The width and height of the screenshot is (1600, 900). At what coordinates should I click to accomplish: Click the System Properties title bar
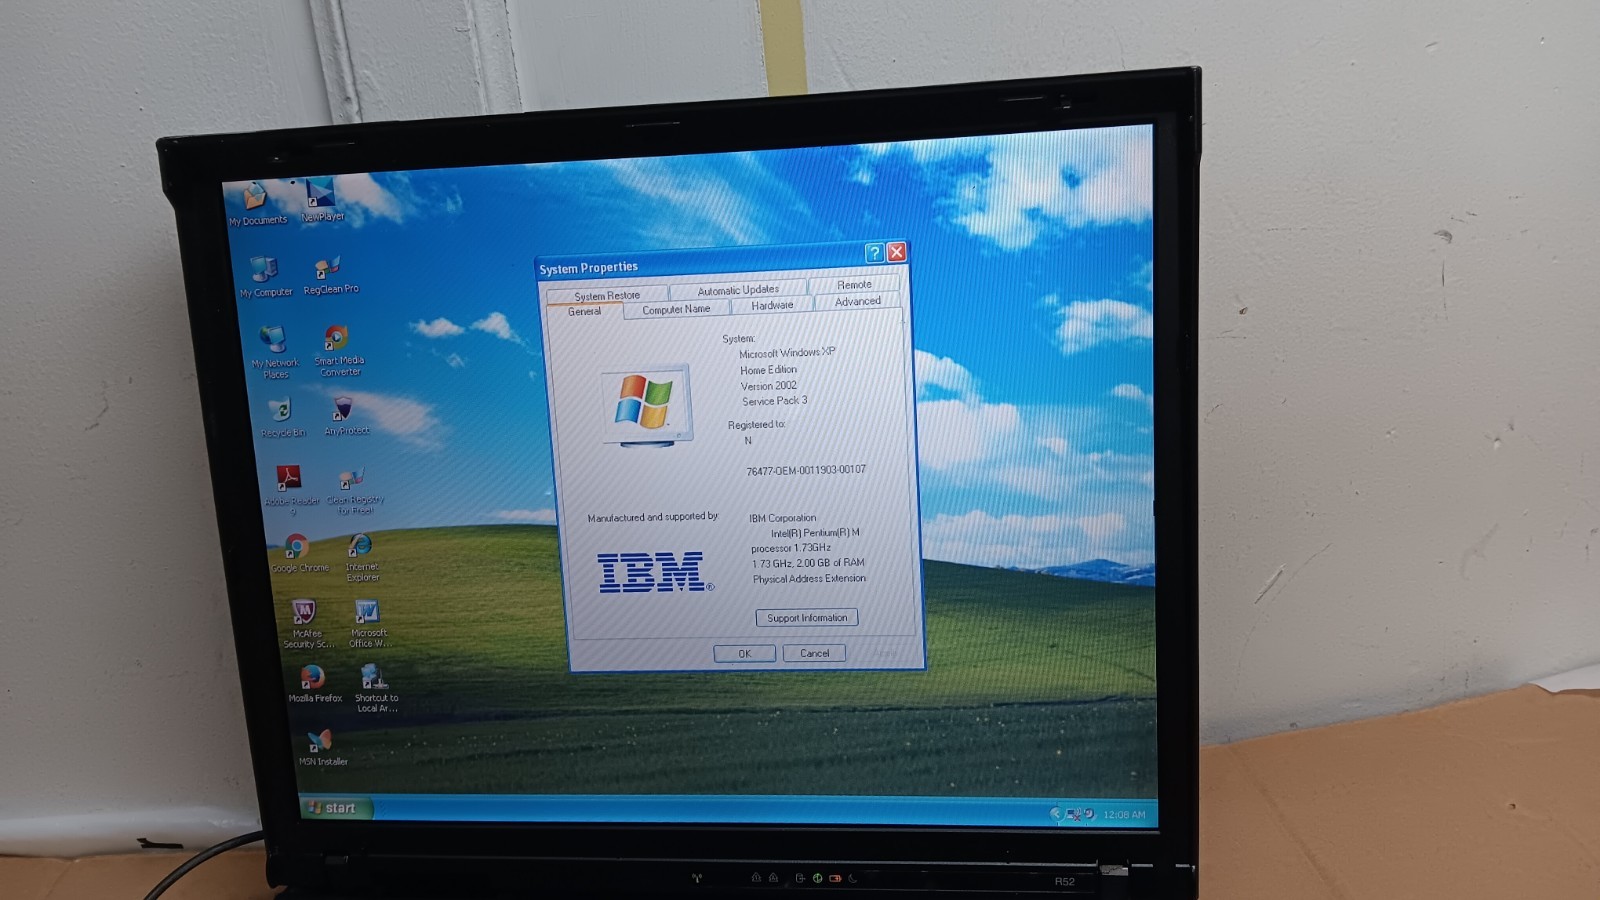(x=700, y=262)
